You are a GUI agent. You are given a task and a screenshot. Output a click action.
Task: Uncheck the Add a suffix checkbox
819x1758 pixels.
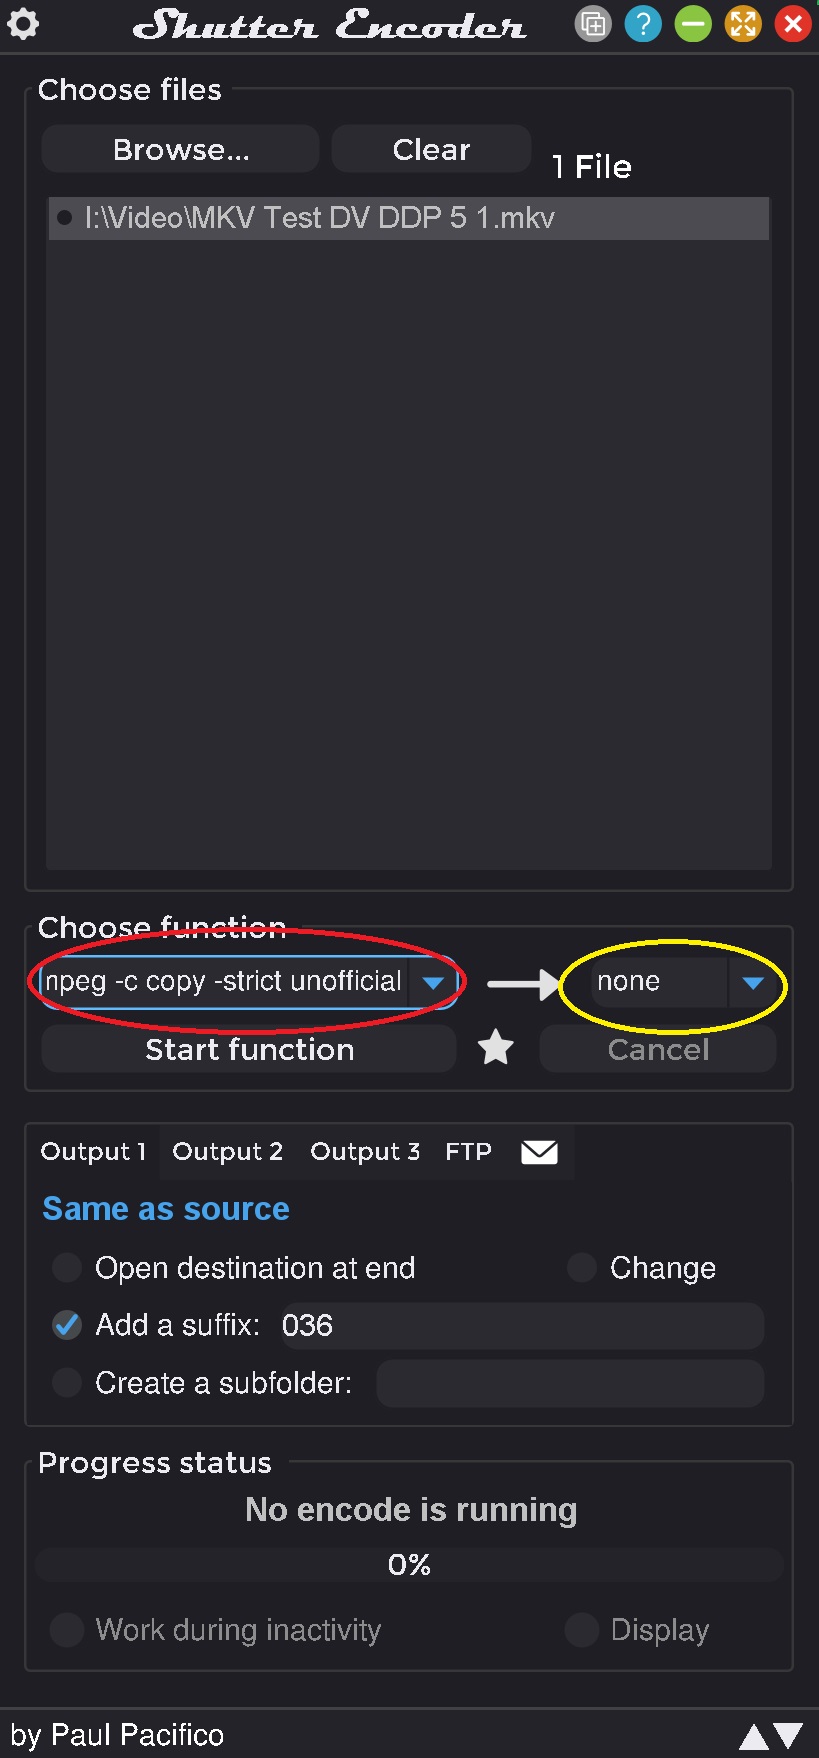coord(67,1325)
